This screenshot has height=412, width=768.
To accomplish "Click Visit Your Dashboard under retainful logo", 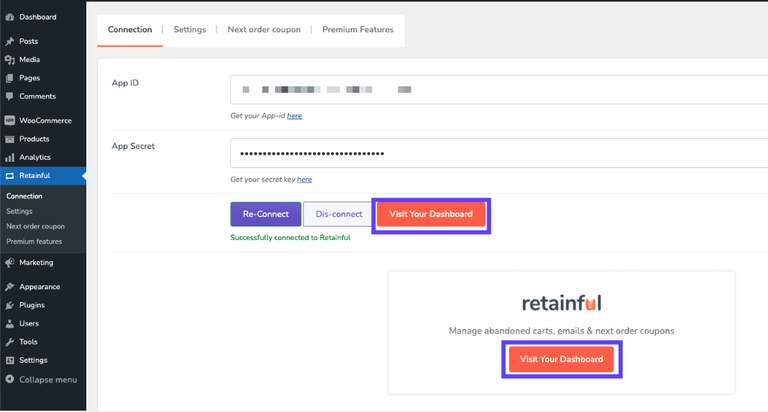I will [561, 359].
